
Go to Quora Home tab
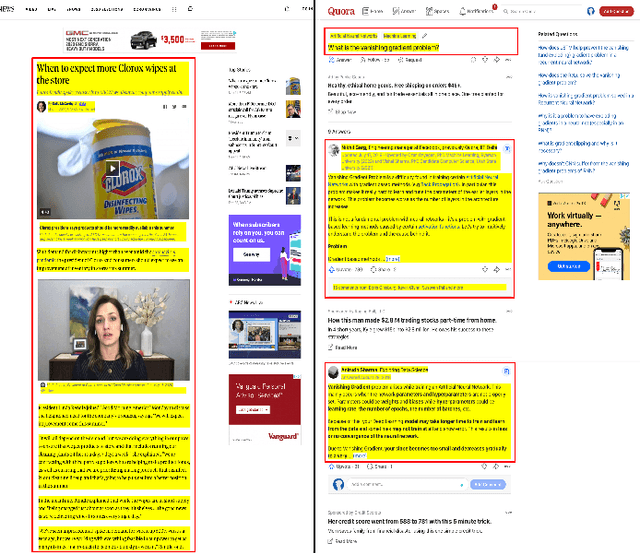pyautogui.click(x=373, y=11)
